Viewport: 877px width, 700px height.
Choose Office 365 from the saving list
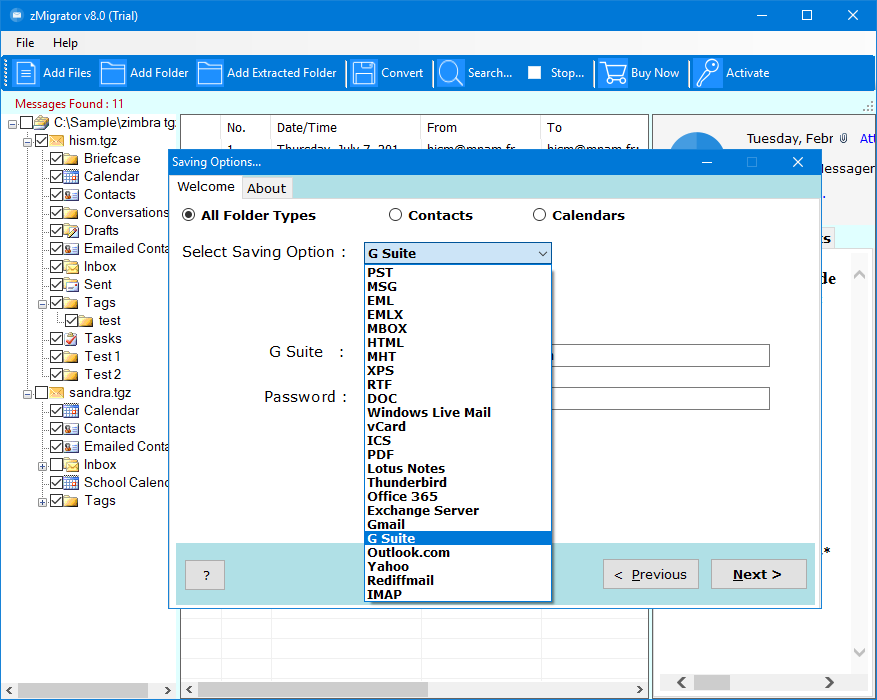coord(458,496)
